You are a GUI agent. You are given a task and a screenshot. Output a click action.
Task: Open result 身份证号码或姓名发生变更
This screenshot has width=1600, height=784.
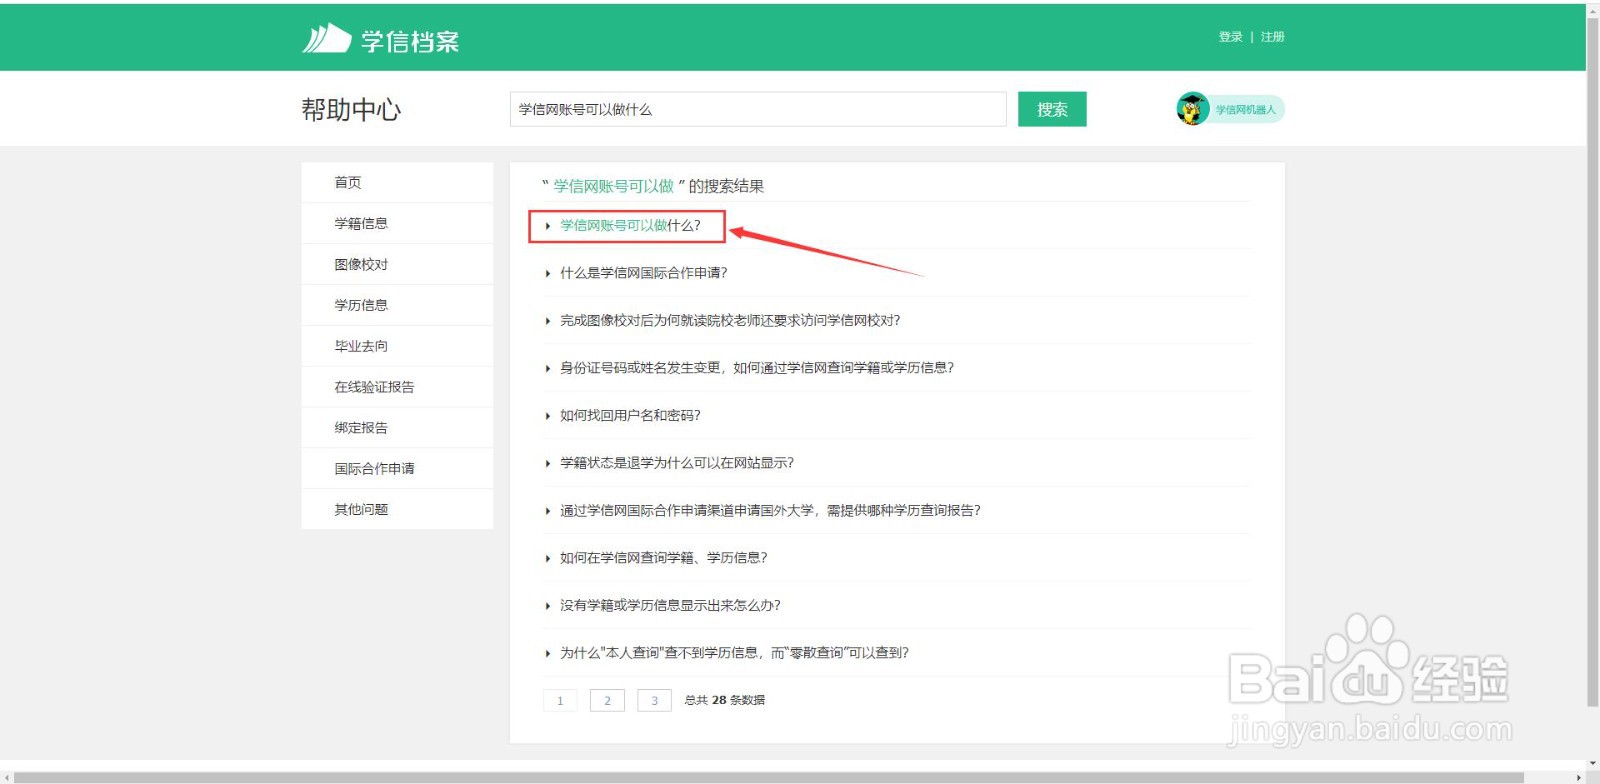[x=757, y=368]
